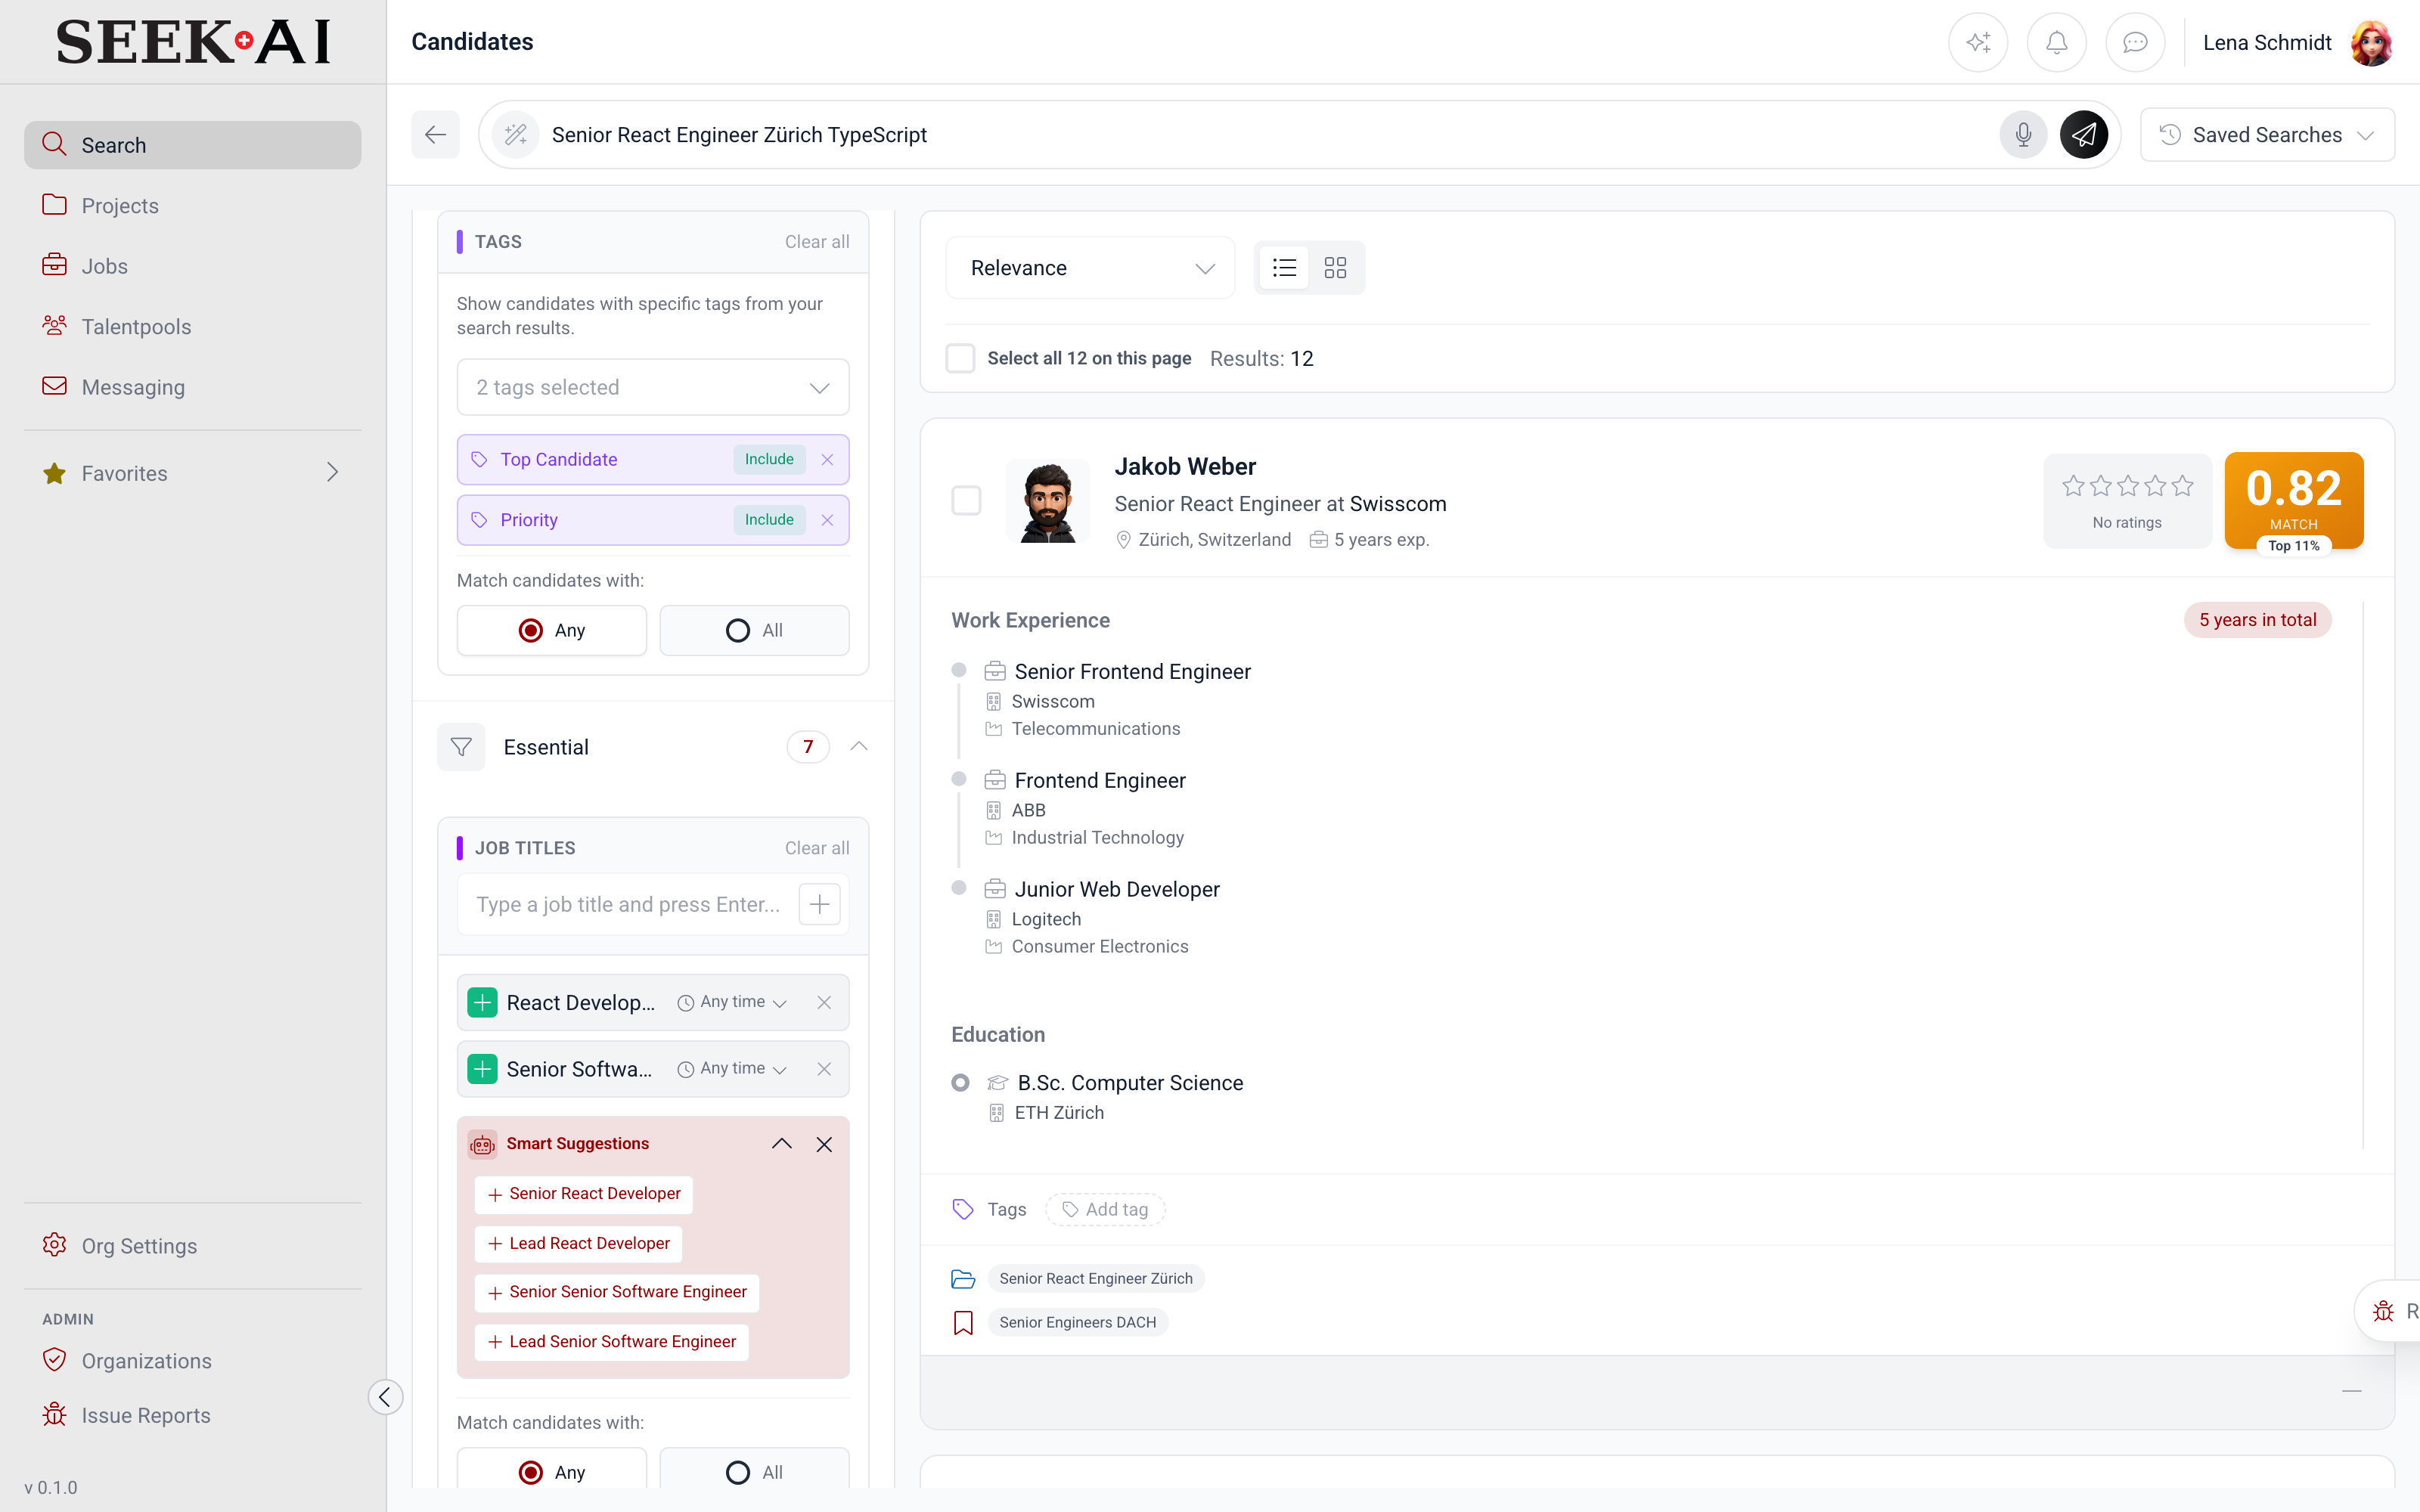Go to Jobs in the sidebar

[x=192, y=266]
